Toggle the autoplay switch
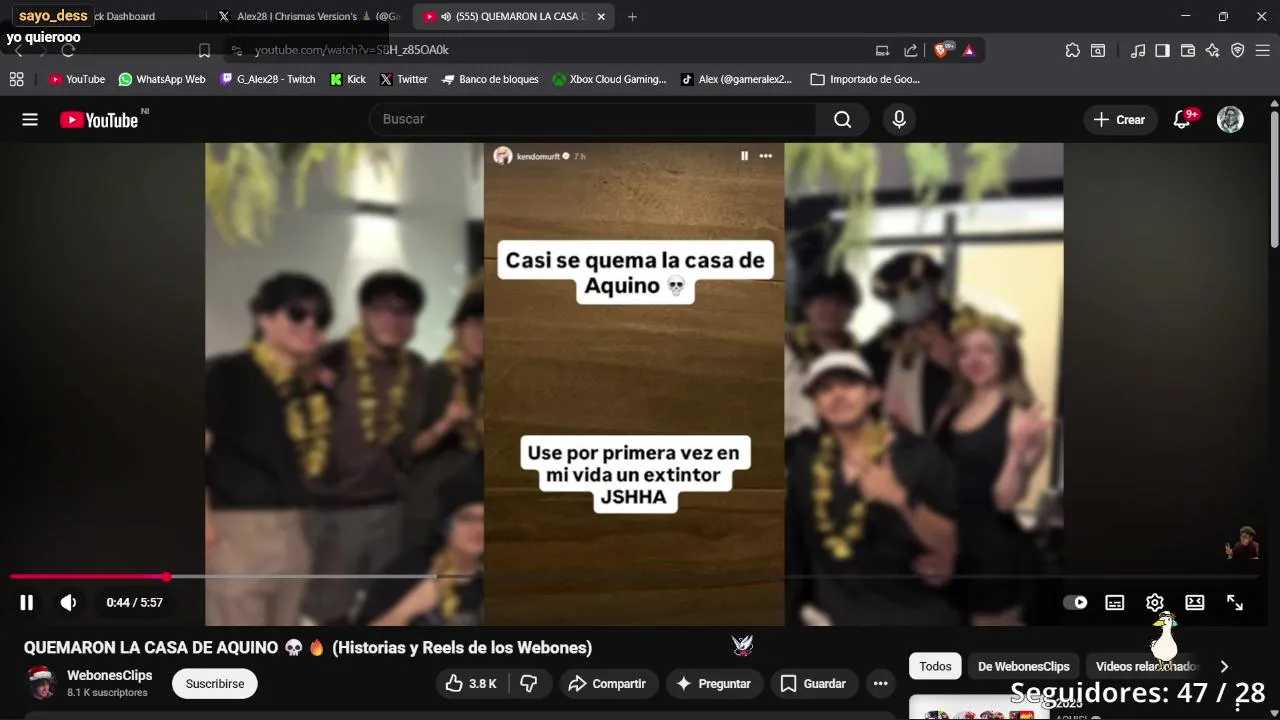1280x720 pixels. (1075, 602)
